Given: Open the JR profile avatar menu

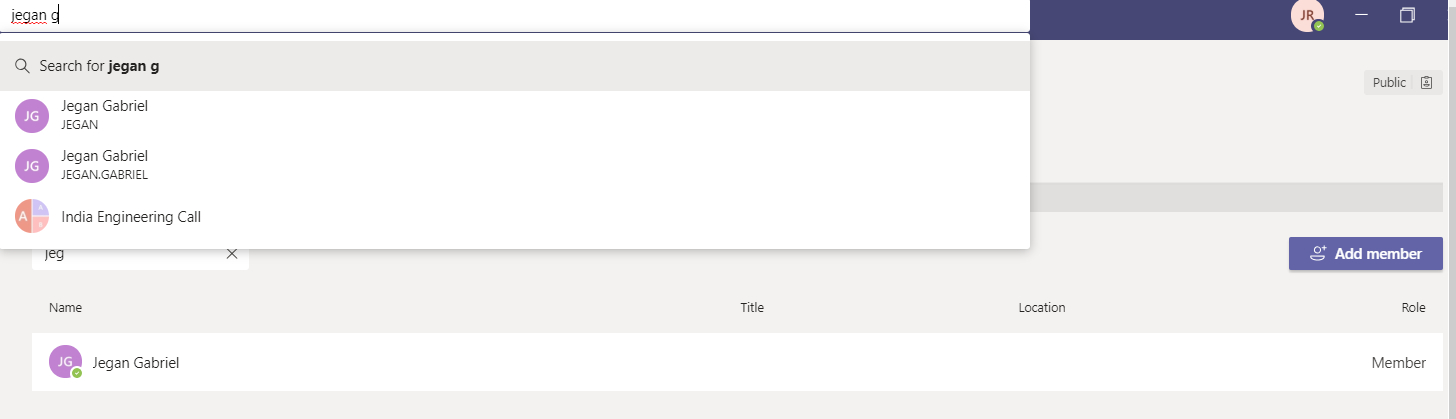Looking at the screenshot, I should (1308, 15).
